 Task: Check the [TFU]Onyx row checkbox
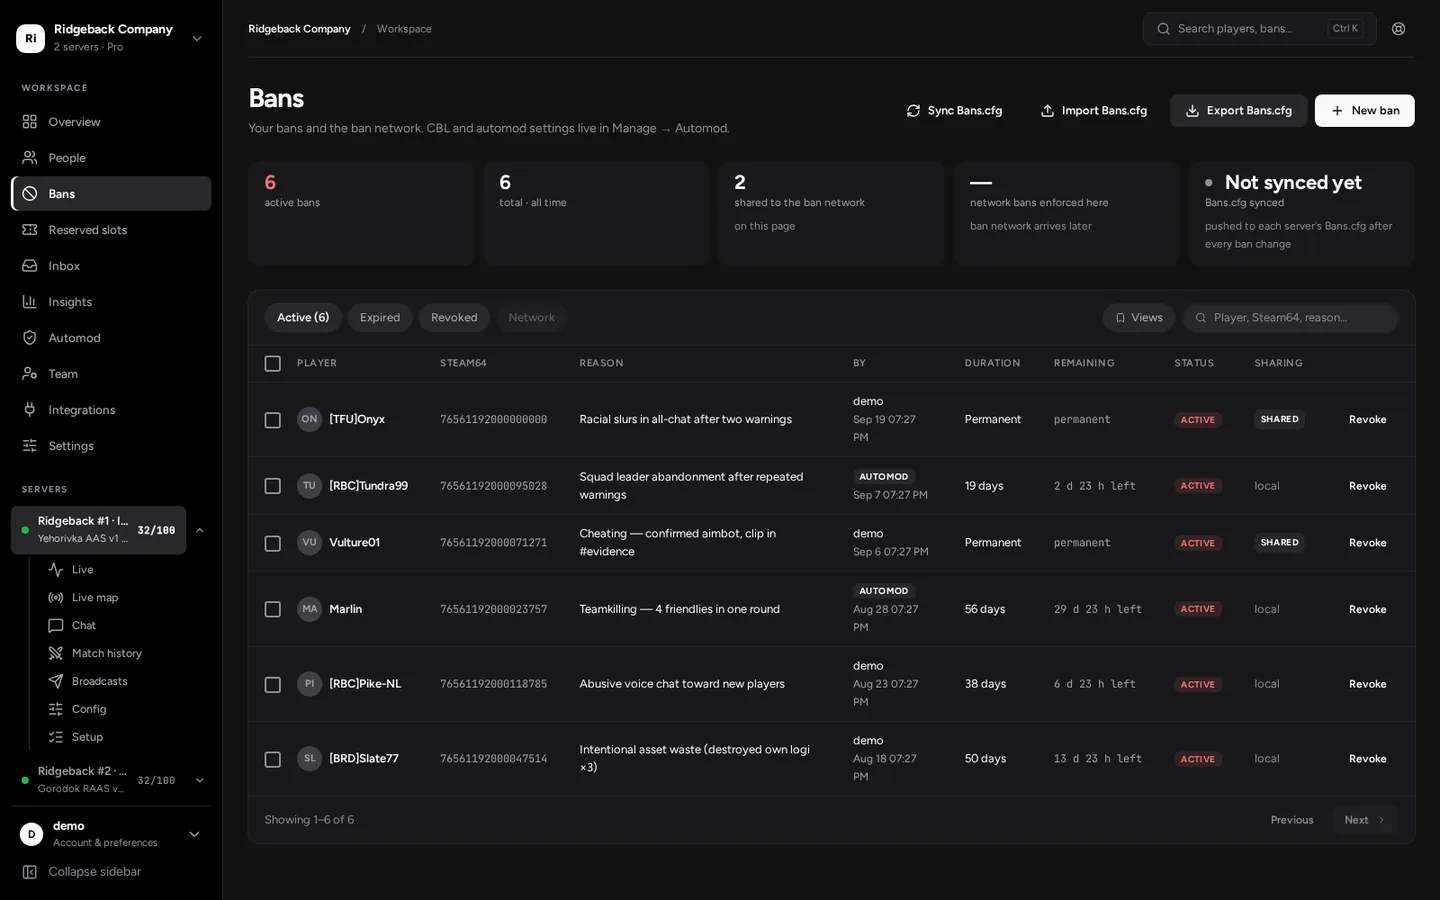pos(272,420)
